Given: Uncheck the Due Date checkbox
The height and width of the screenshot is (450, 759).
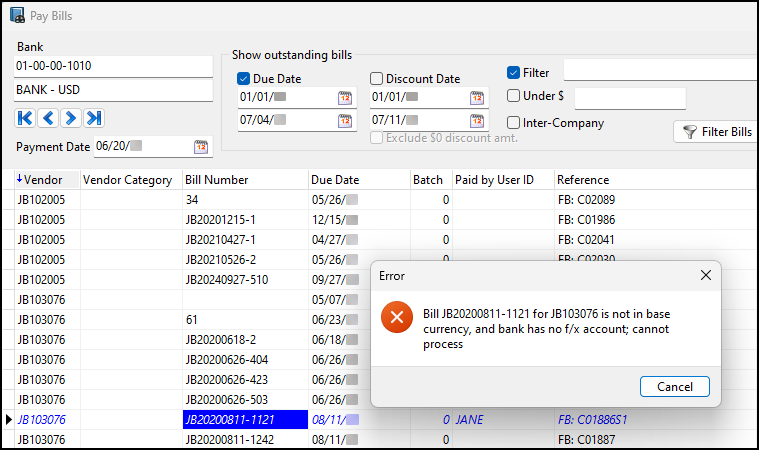Looking at the screenshot, I should (x=243, y=78).
